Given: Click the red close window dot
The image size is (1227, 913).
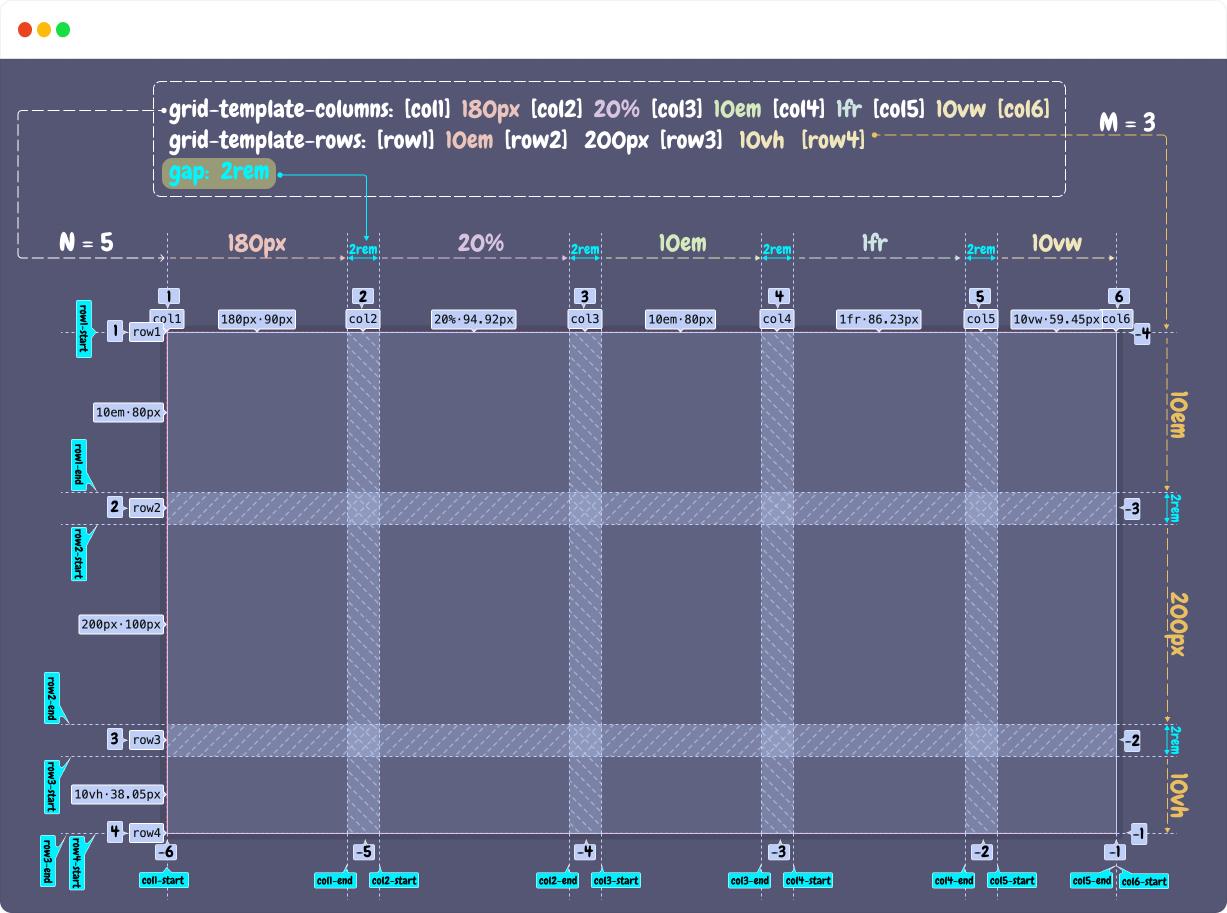Looking at the screenshot, I should 25,30.
